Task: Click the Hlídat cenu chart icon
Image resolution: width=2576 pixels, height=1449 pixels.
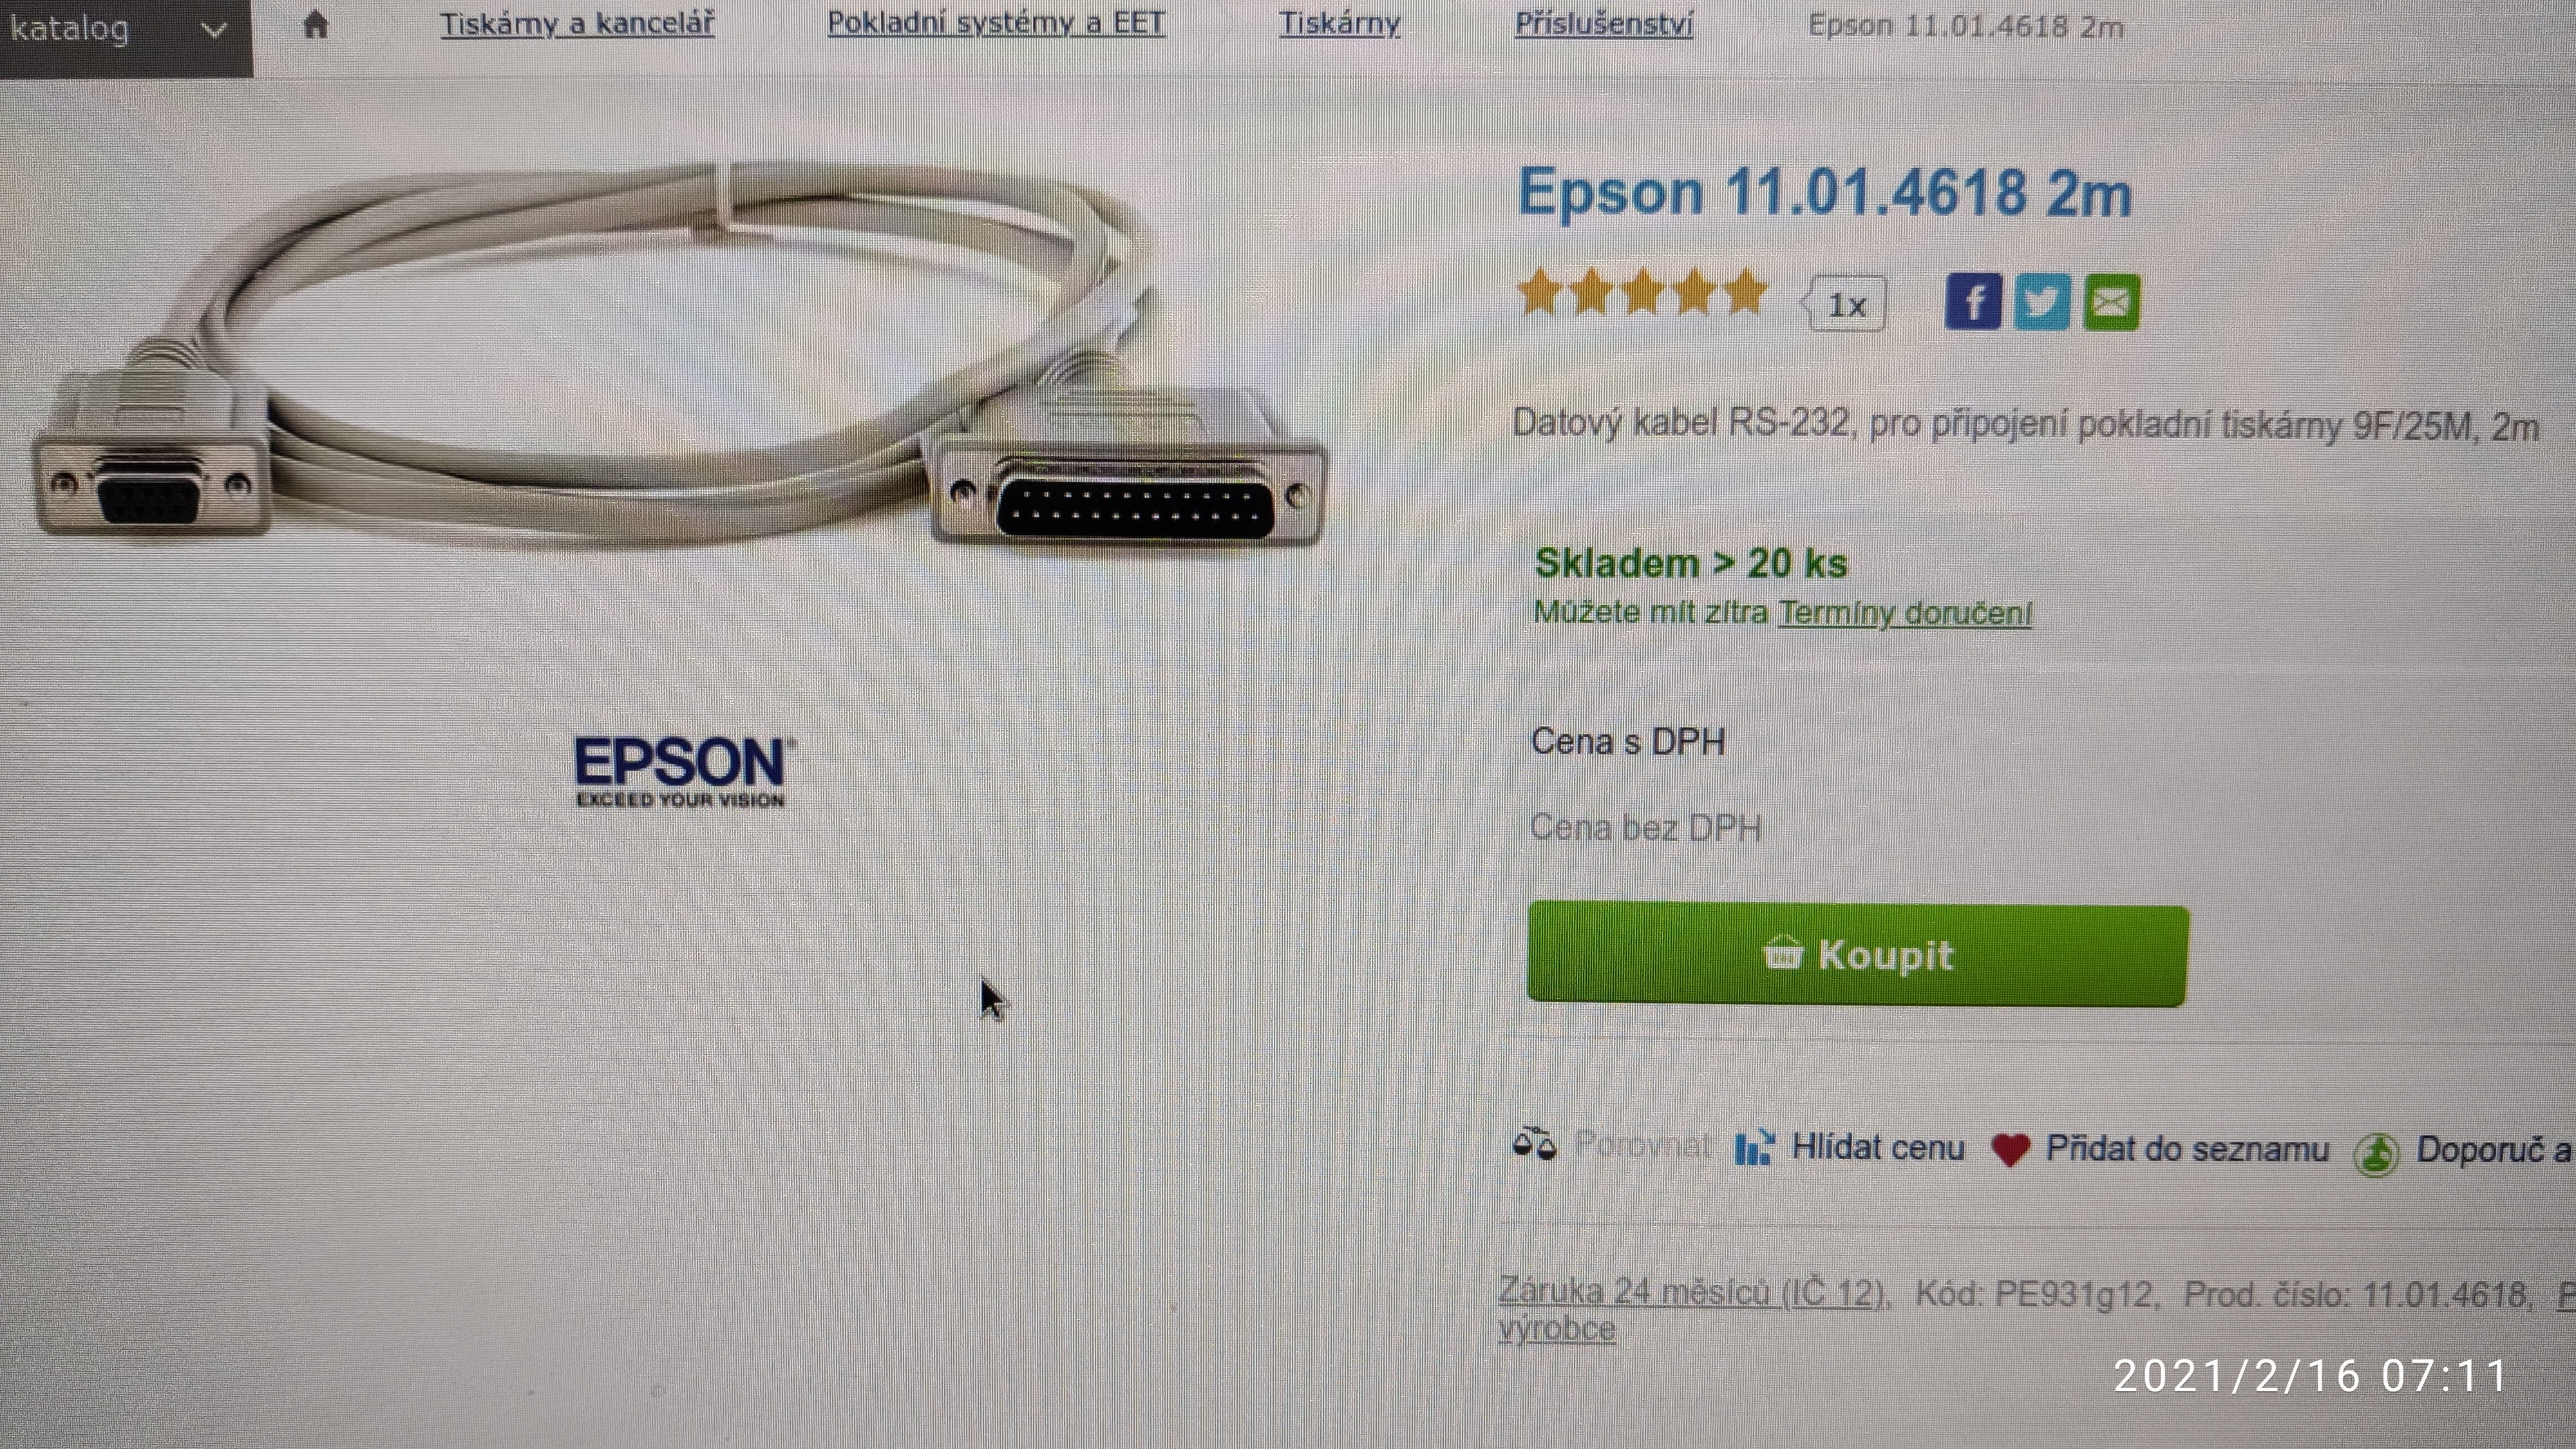Action: click(x=1755, y=1147)
